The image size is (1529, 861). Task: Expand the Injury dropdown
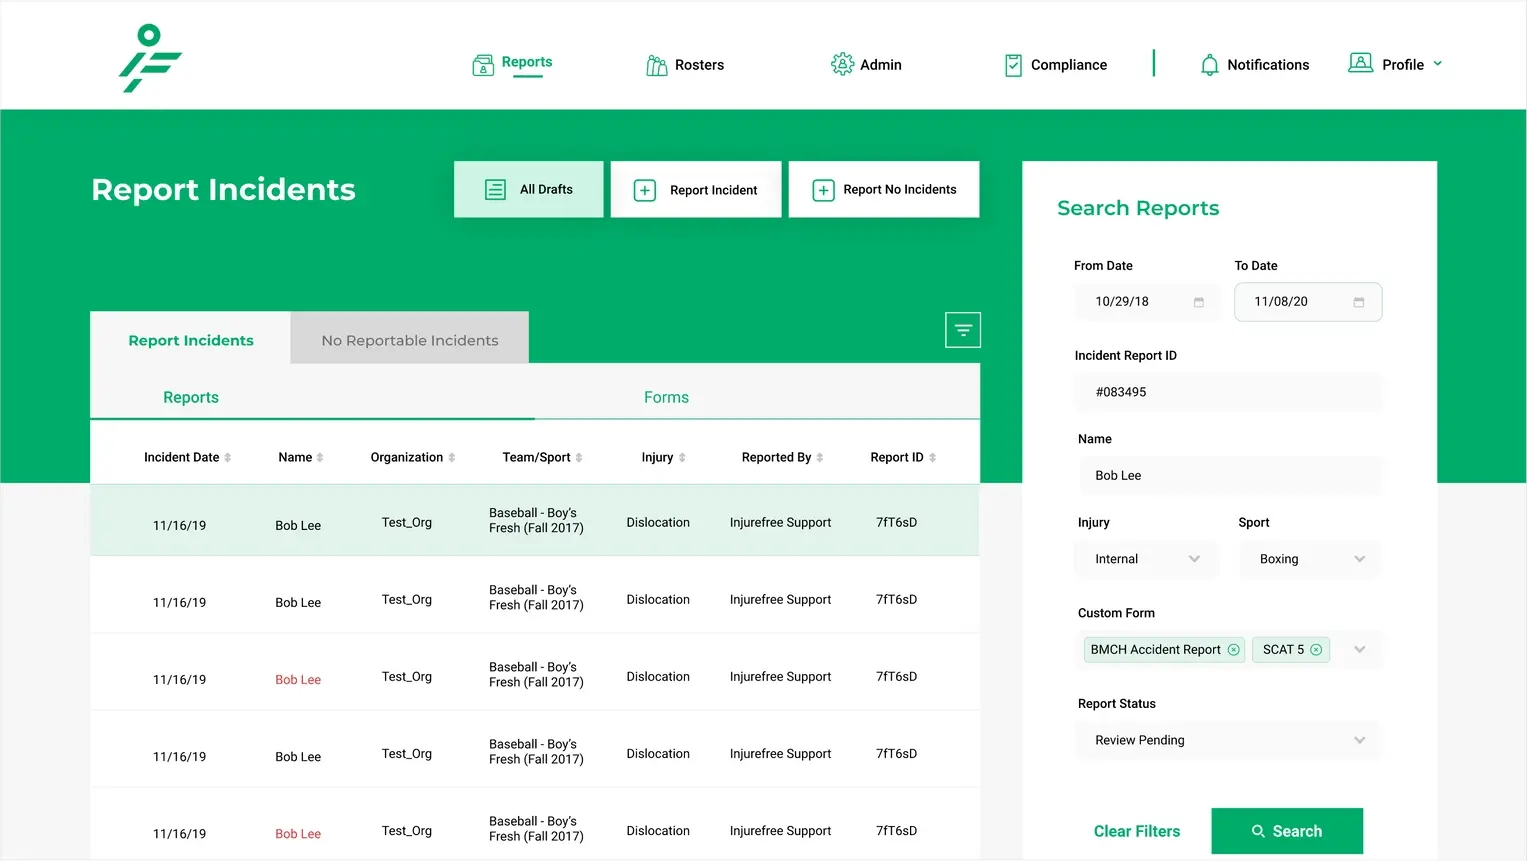tap(1194, 559)
